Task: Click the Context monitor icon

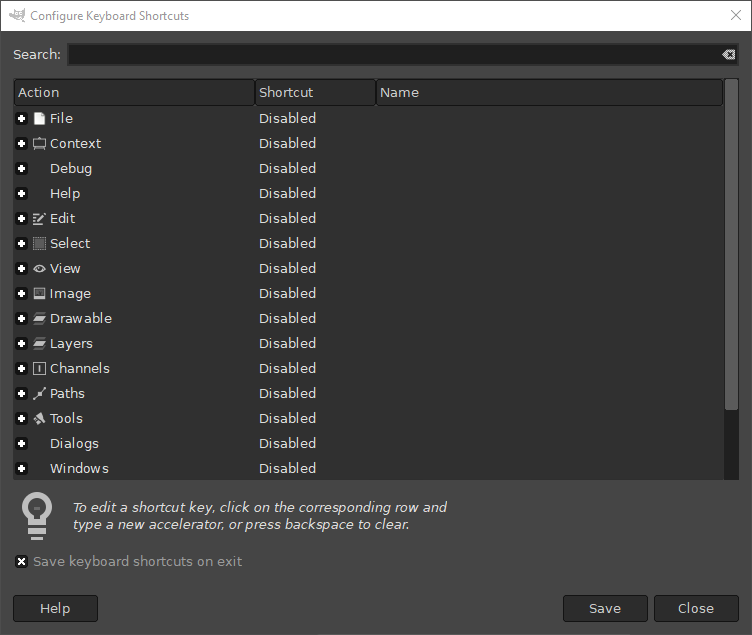Action: (x=40, y=143)
